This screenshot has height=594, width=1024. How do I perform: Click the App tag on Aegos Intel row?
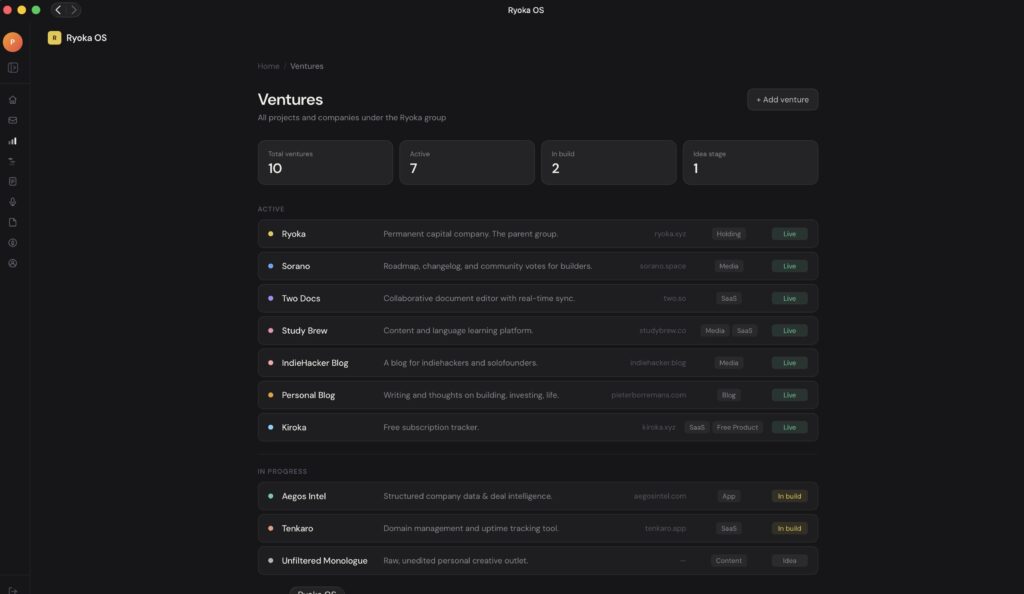click(x=728, y=496)
